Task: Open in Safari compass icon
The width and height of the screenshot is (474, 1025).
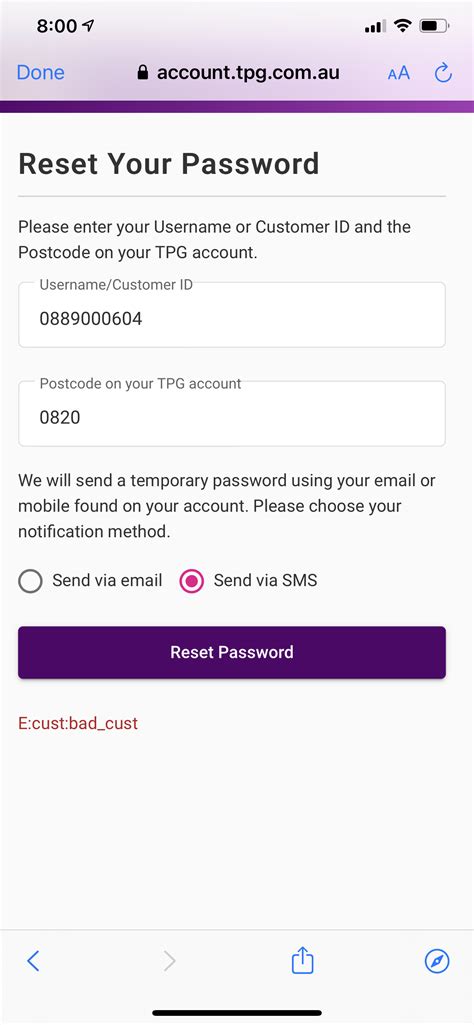Action: (x=437, y=961)
